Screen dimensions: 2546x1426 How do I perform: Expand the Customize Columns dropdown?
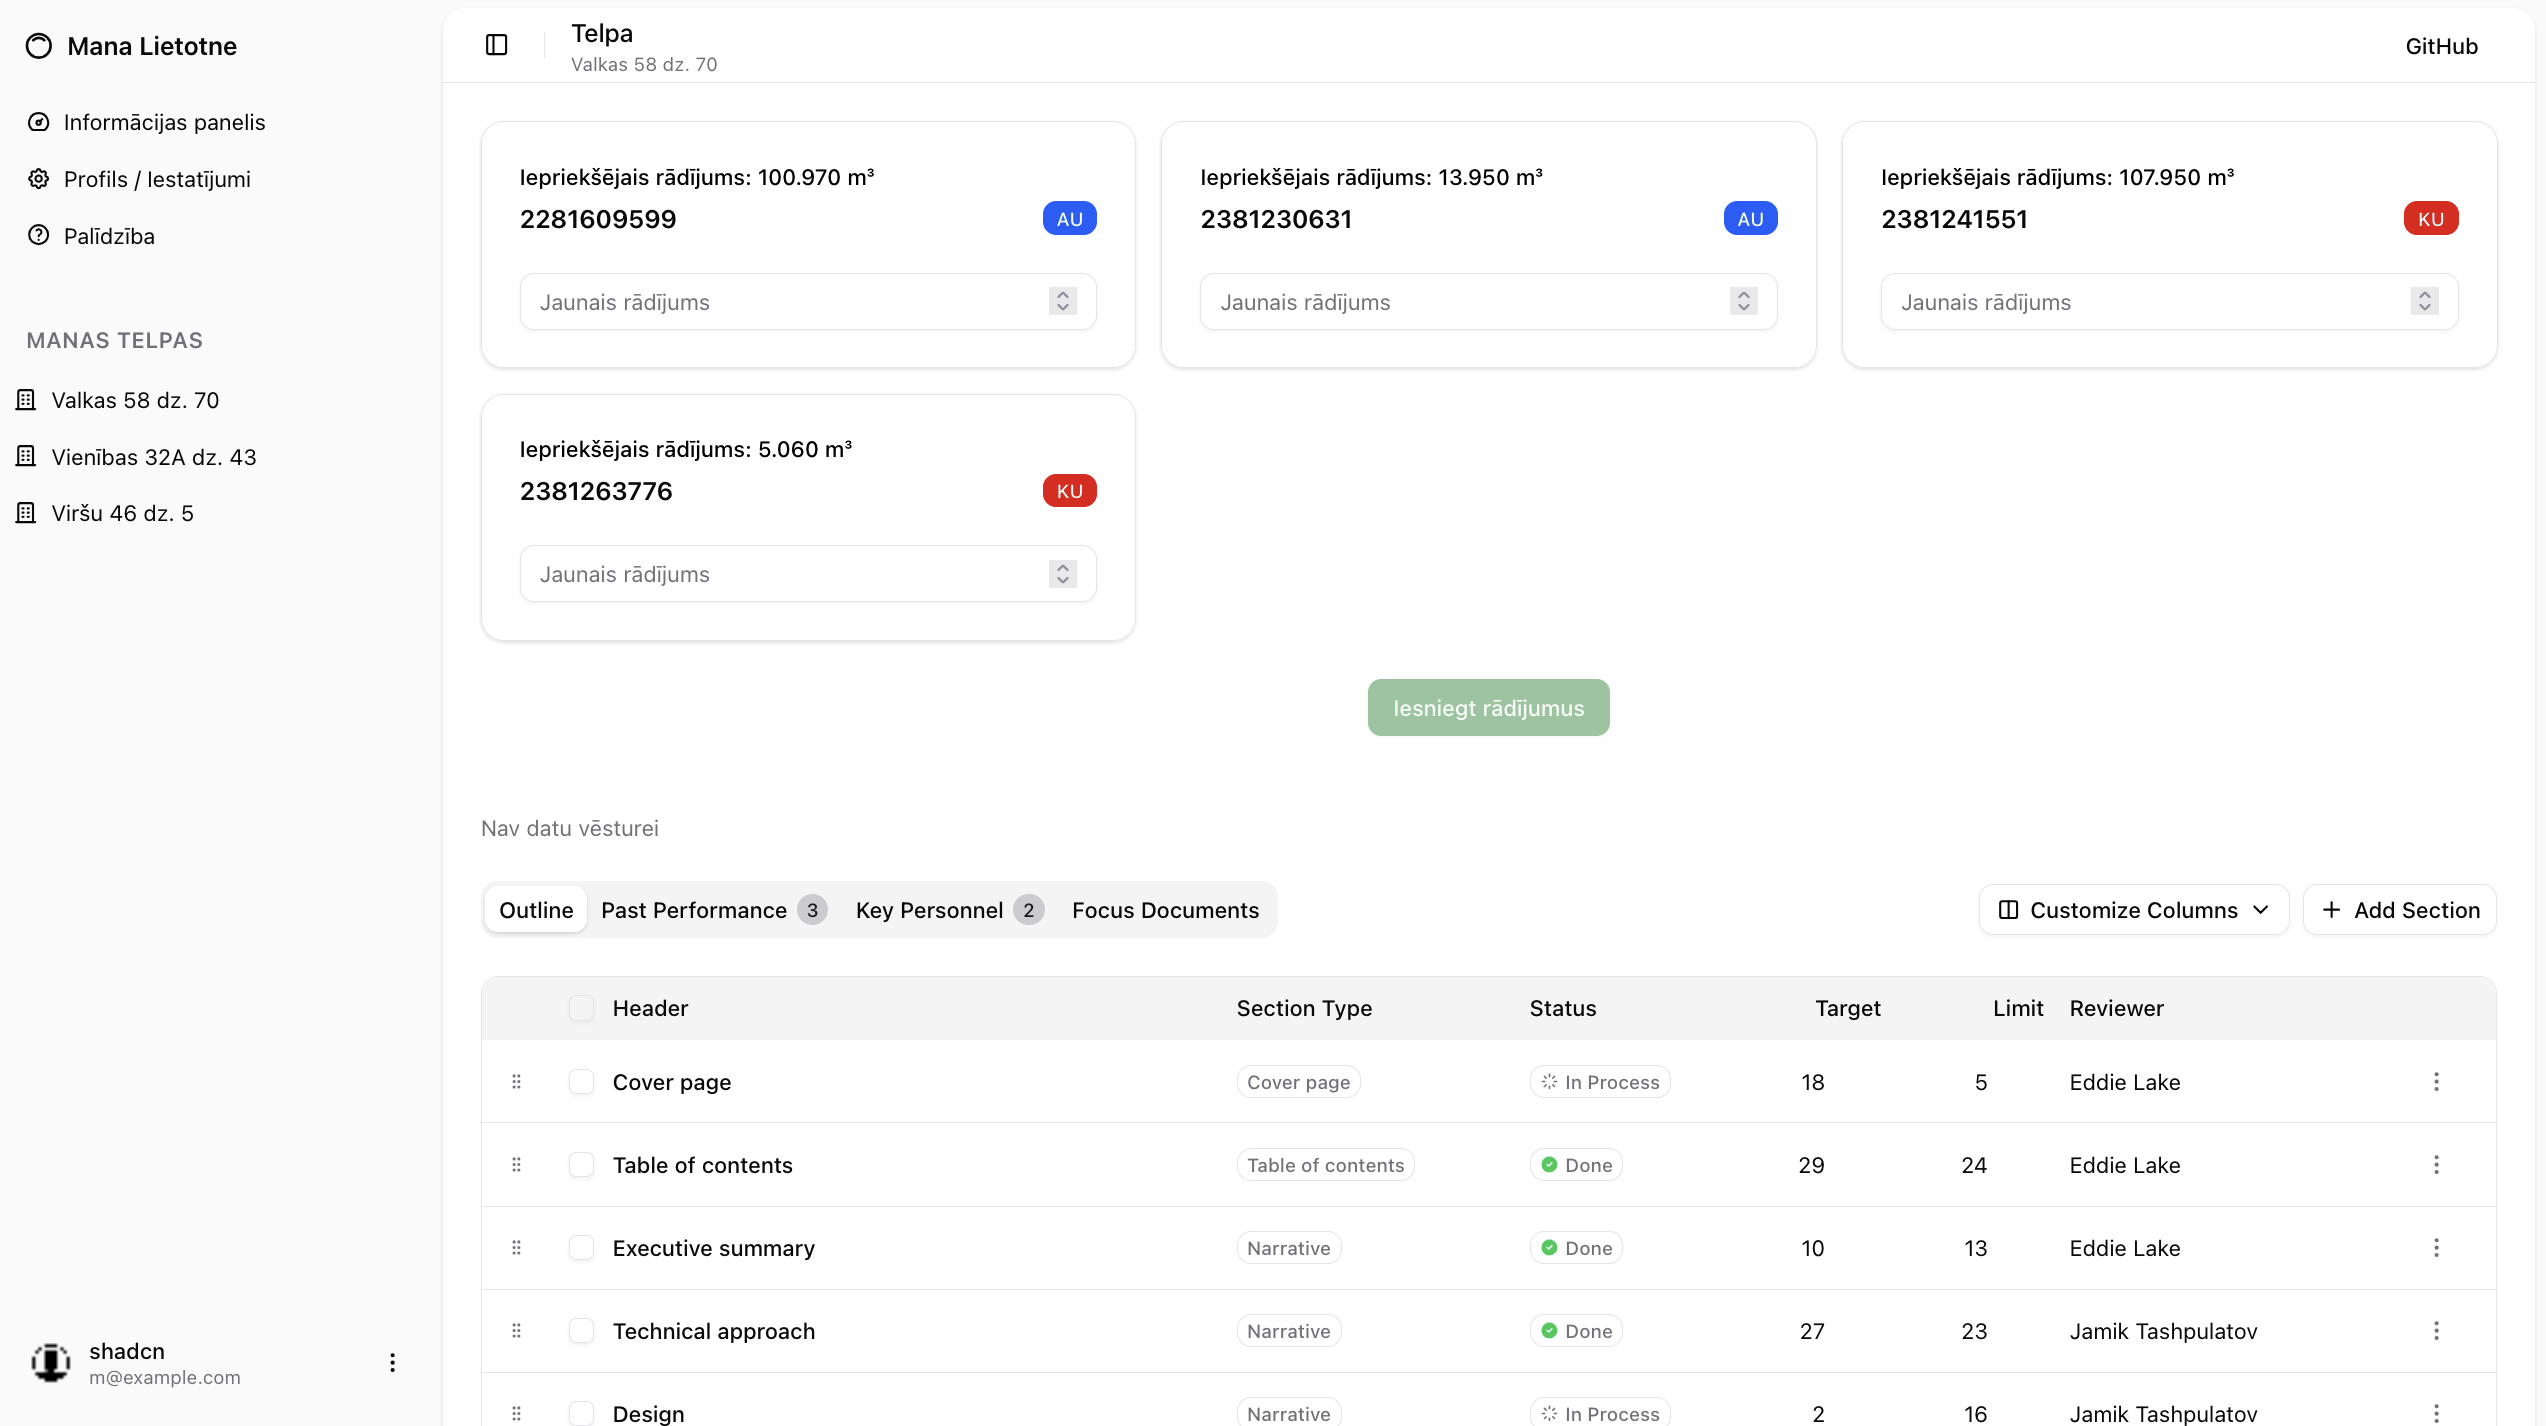pos(2133,910)
